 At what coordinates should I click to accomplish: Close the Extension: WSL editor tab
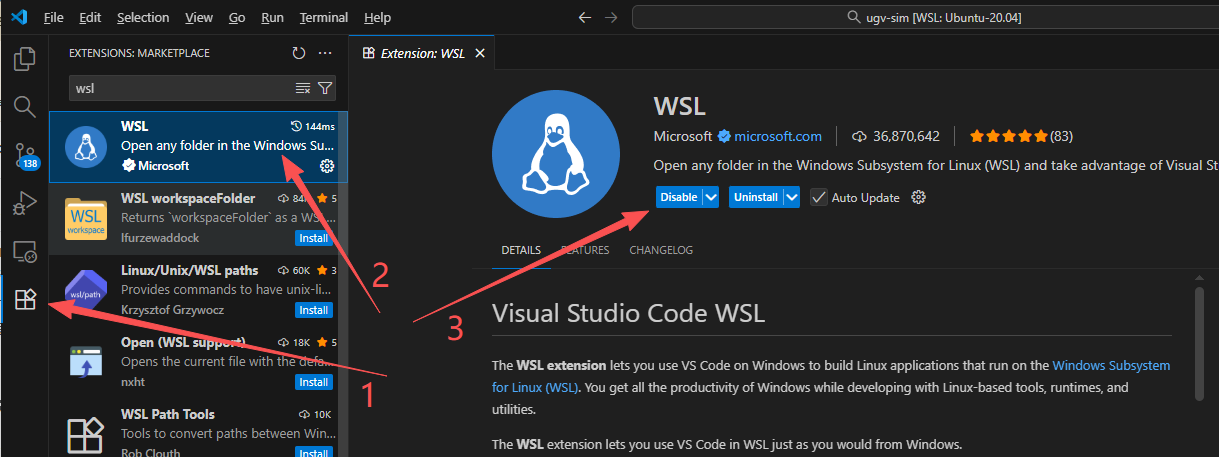click(x=480, y=53)
